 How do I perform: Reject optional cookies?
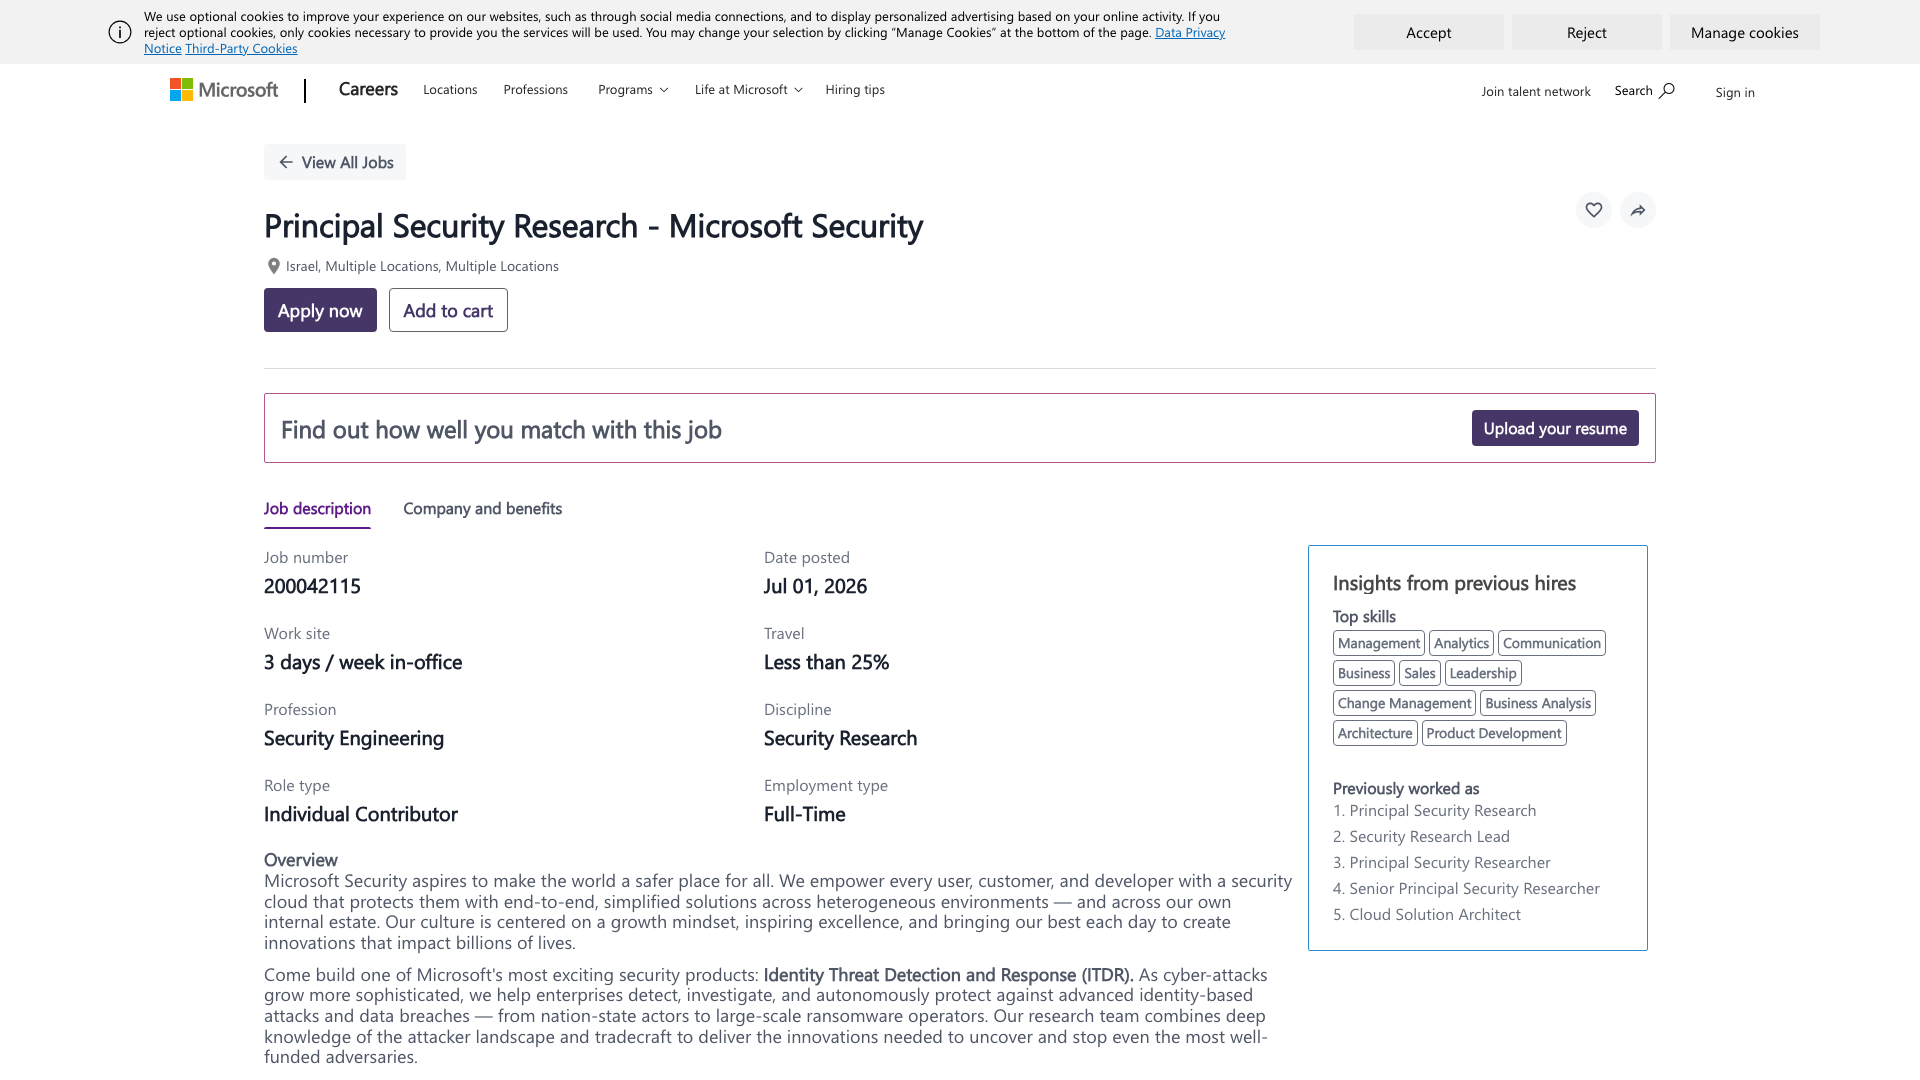tap(1587, 32)
